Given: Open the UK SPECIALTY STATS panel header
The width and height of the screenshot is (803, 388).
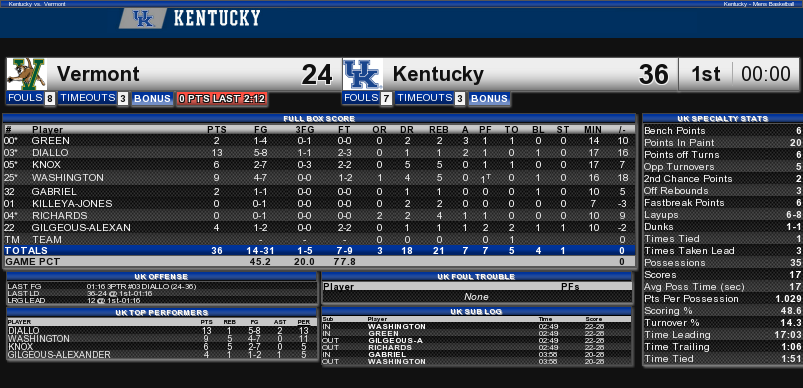Looking at the screenshot, I should (723, 119).
